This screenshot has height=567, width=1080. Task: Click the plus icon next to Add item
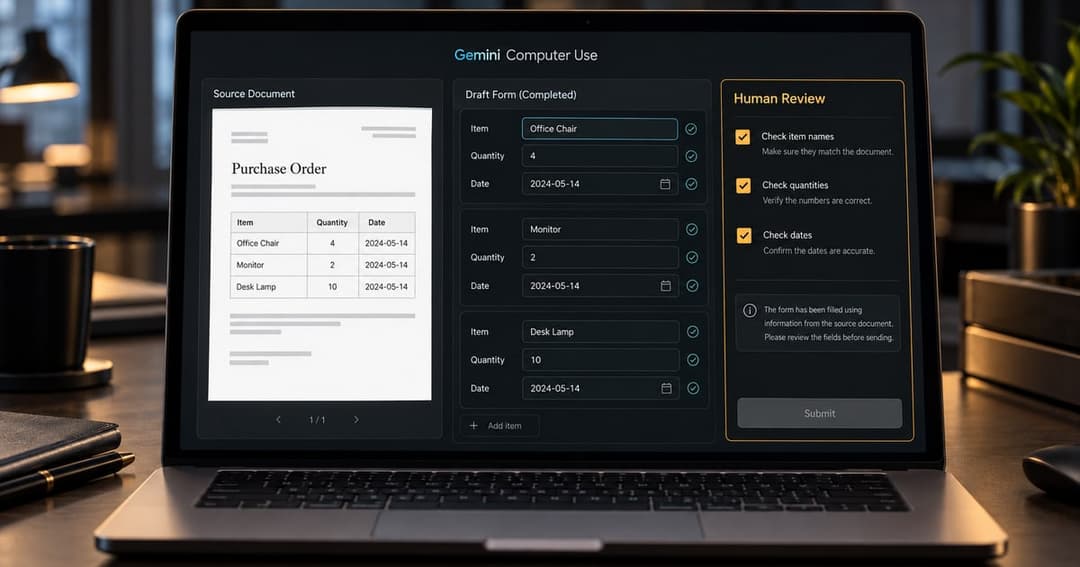pos(473,426)
